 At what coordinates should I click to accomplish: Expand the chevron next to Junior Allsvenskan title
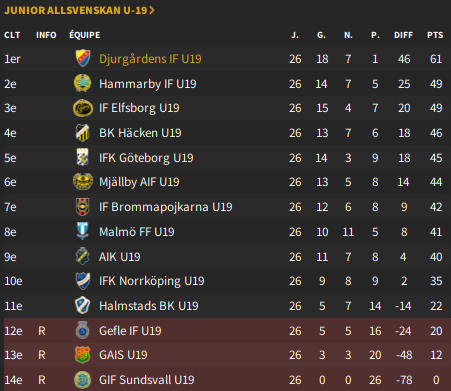152,10
